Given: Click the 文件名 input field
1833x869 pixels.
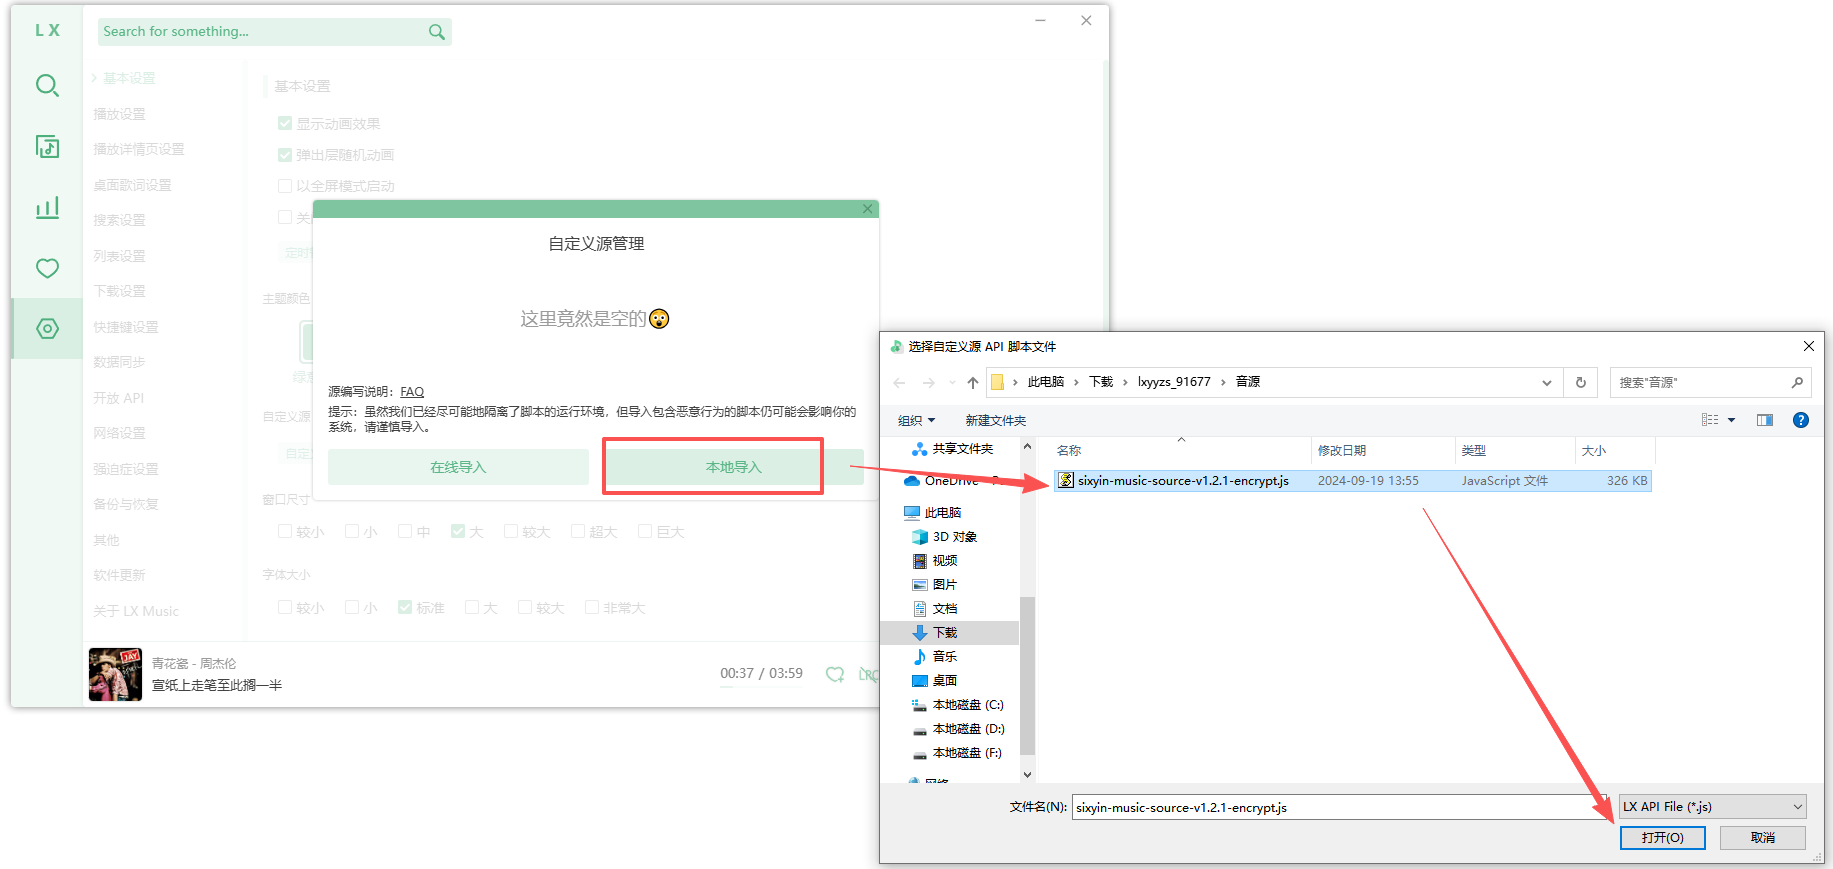Looking at the screenshot, I should point(1339,807).
